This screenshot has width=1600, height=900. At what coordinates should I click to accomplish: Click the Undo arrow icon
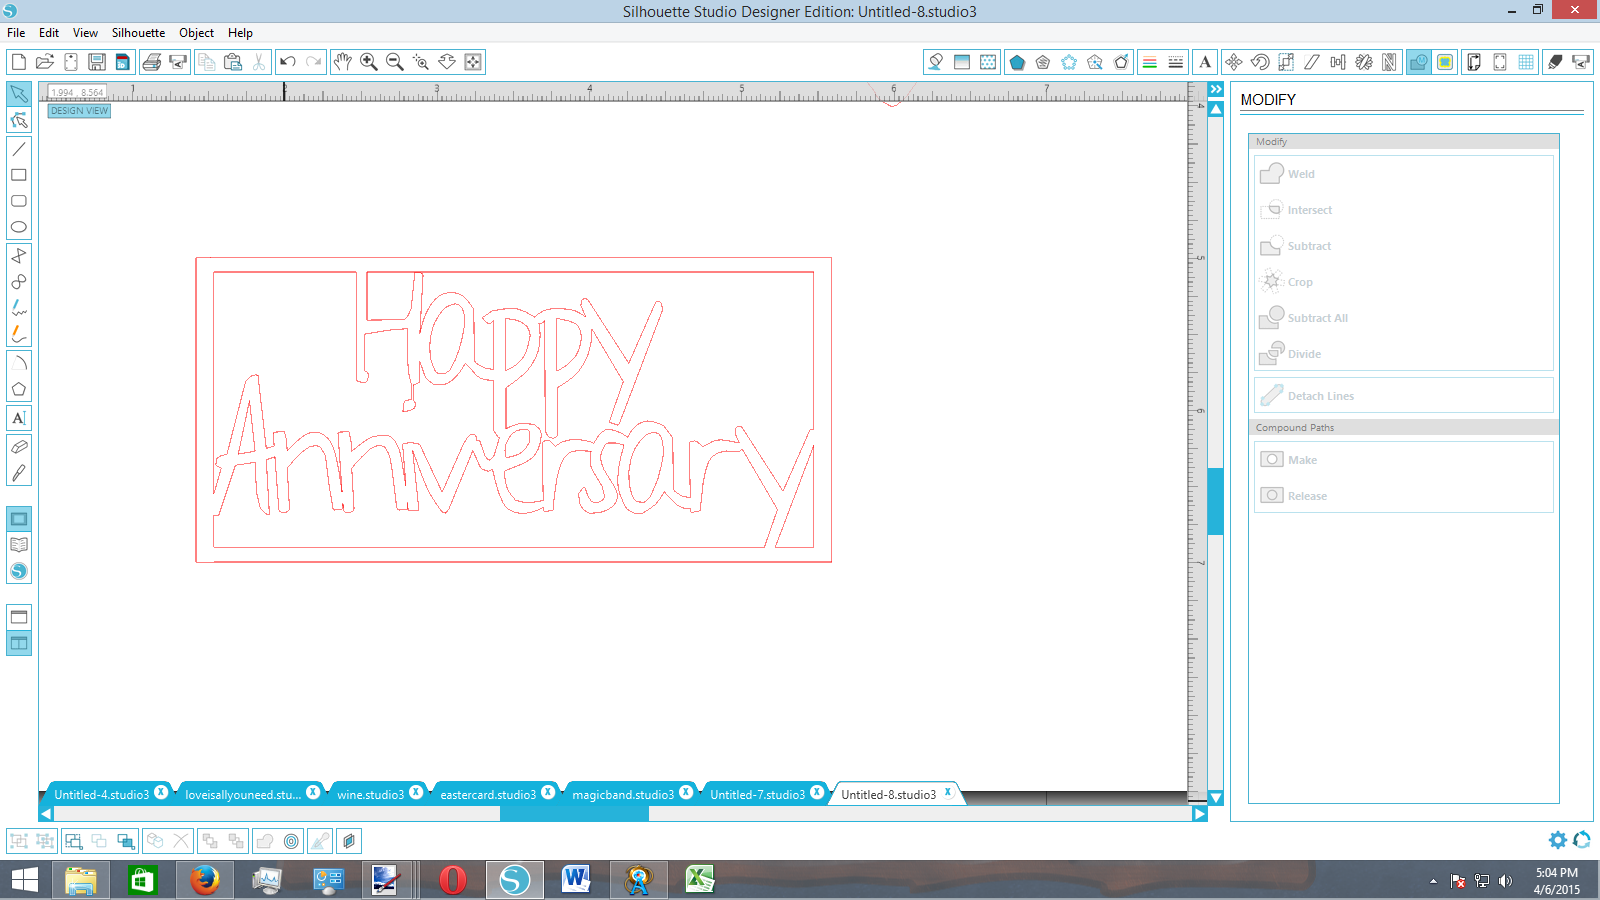(288, 62)
